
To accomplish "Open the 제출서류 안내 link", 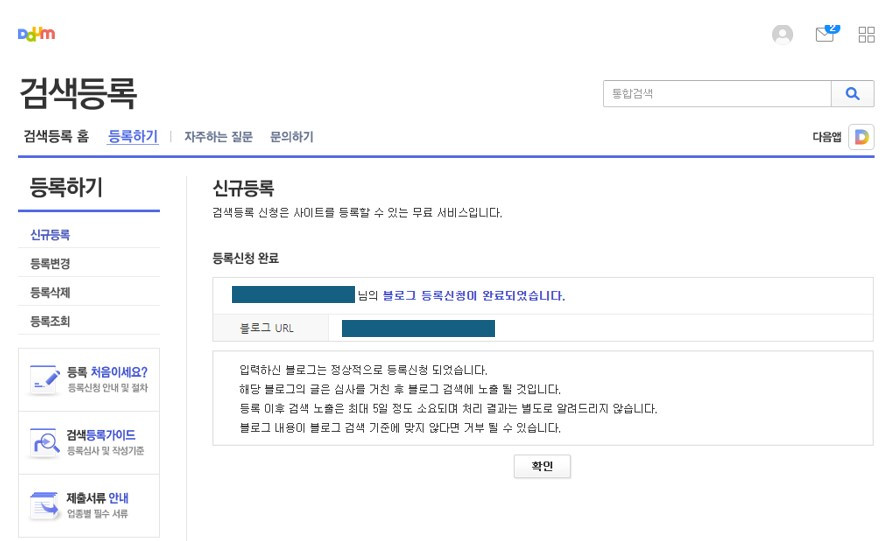I will [98, 498].
